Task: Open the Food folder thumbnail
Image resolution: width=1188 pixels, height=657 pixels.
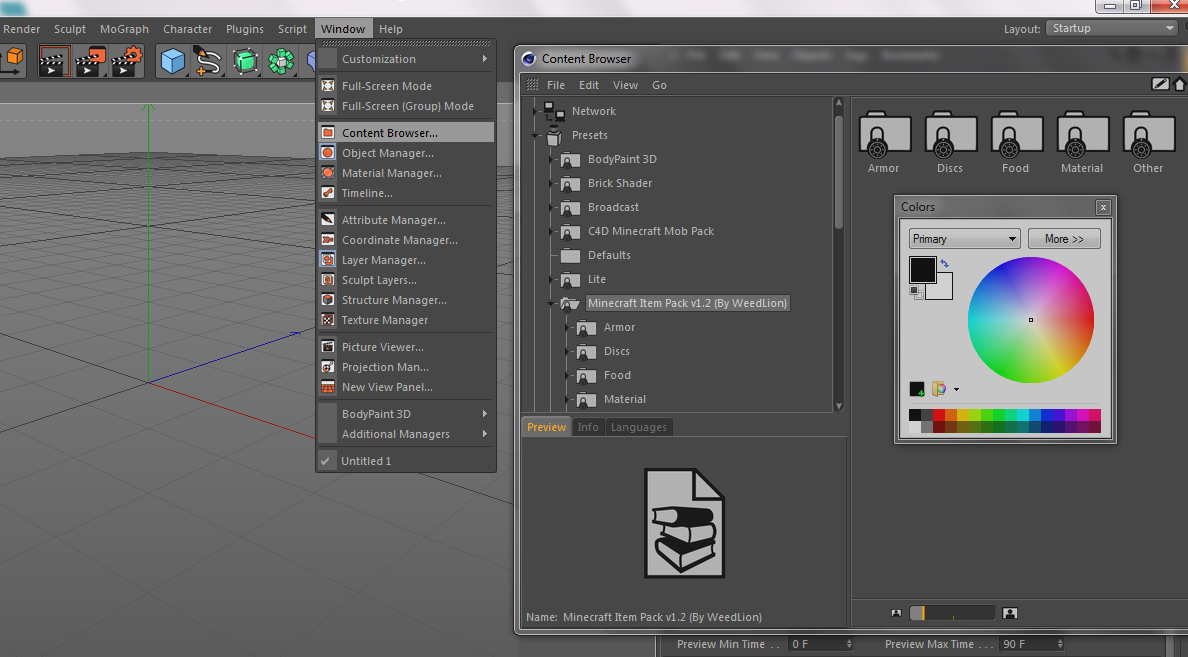Action: pyautogui.click(x=1016, y=142)
